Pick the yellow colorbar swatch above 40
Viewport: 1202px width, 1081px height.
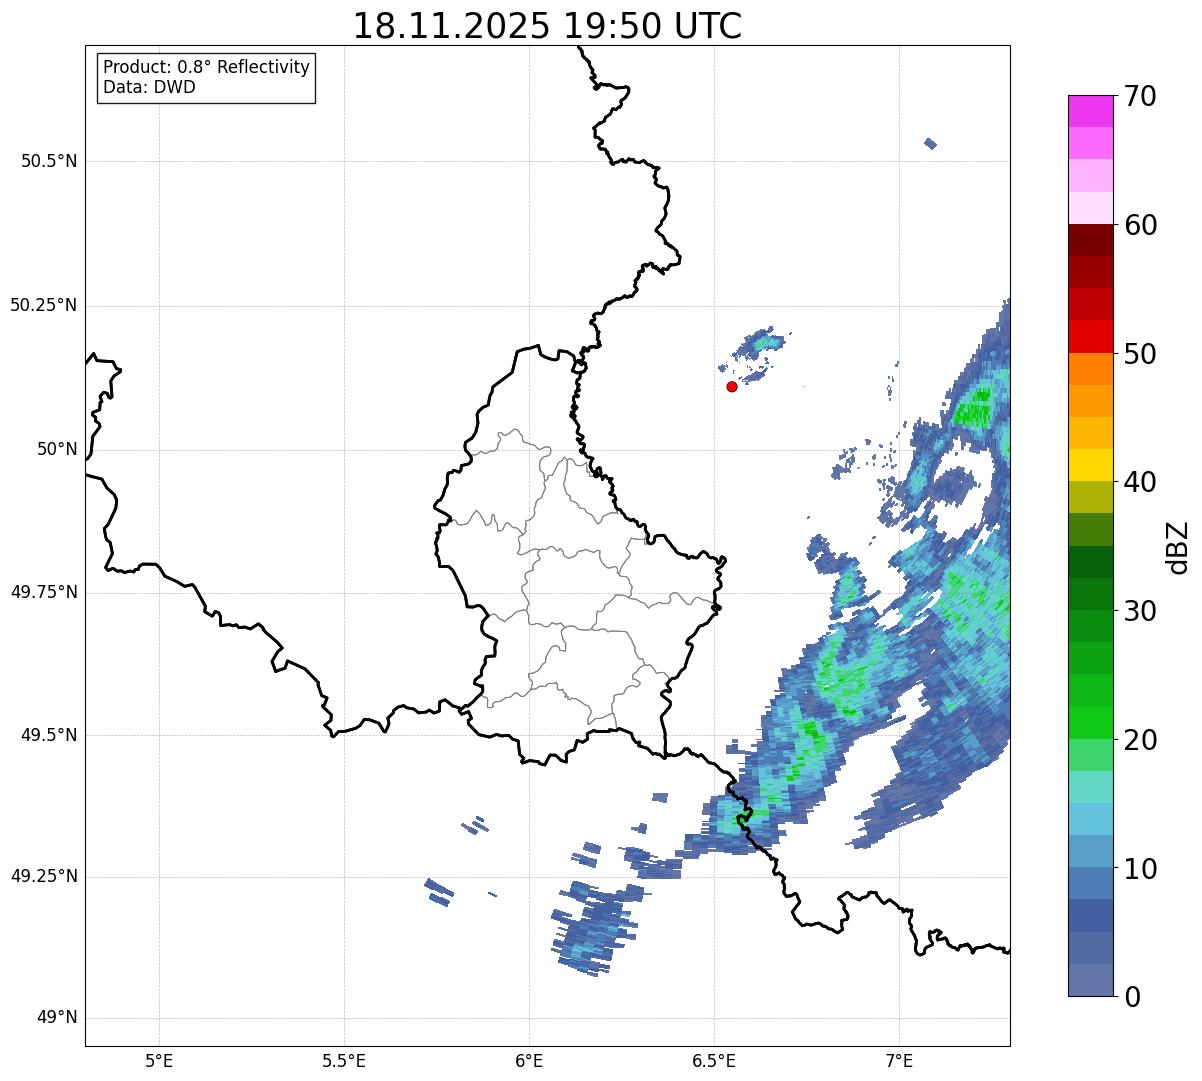(1091, 465)
